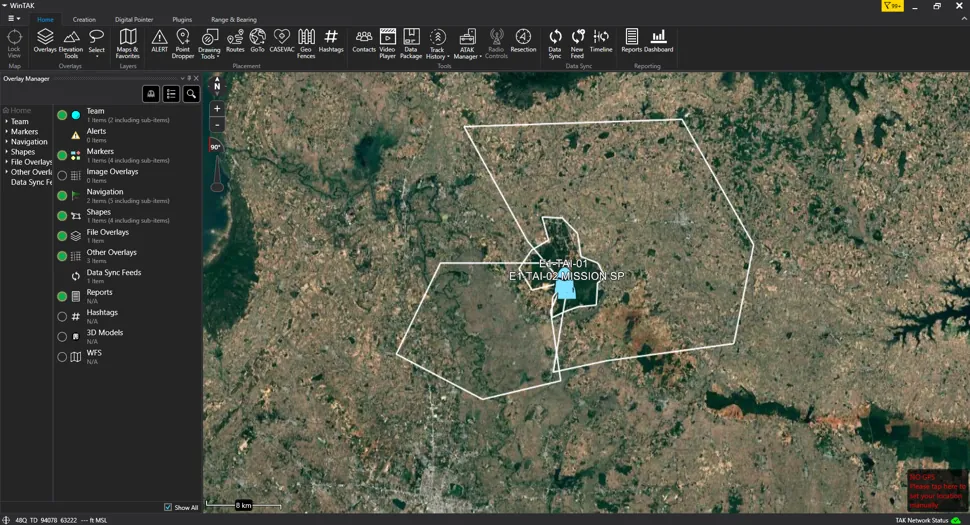Open Contacts list
970x525 pixels.
click(364, 41)
